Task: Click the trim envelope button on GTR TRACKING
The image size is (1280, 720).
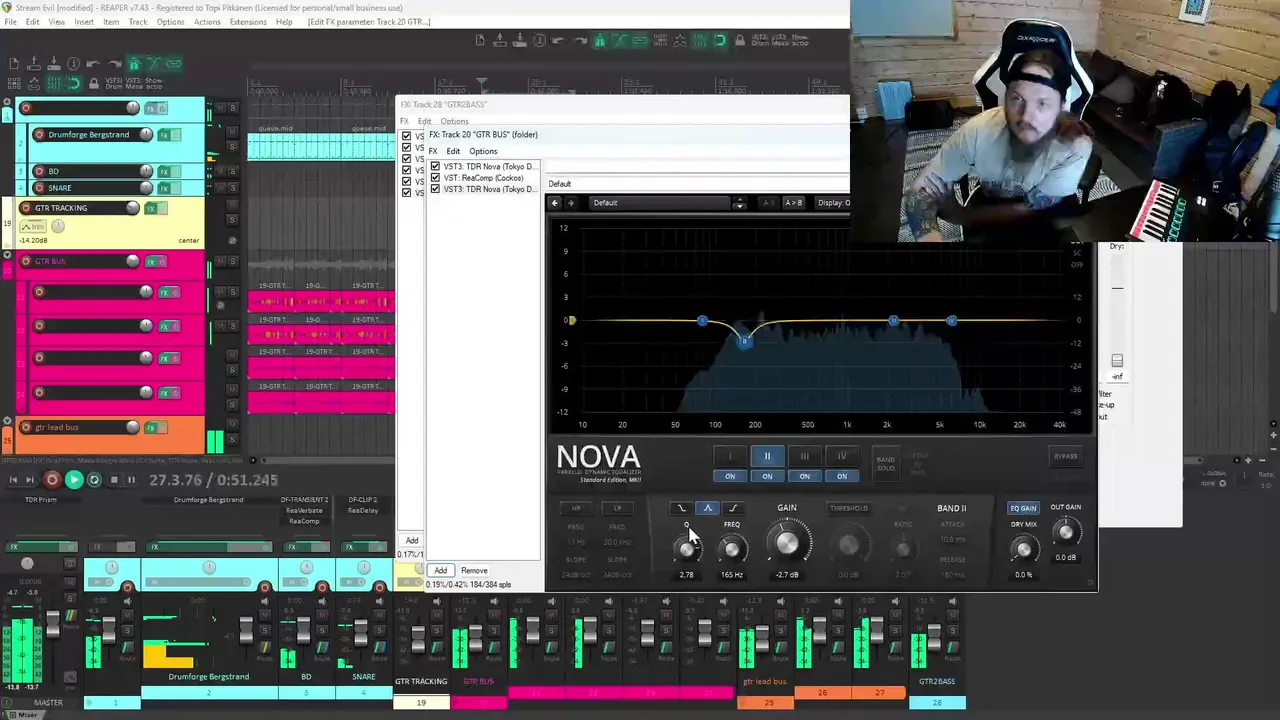Action: point(34,227)
